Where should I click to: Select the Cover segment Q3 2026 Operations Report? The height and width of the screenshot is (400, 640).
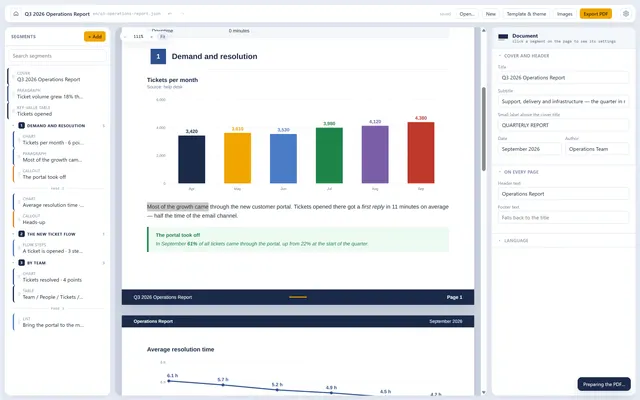57,76
